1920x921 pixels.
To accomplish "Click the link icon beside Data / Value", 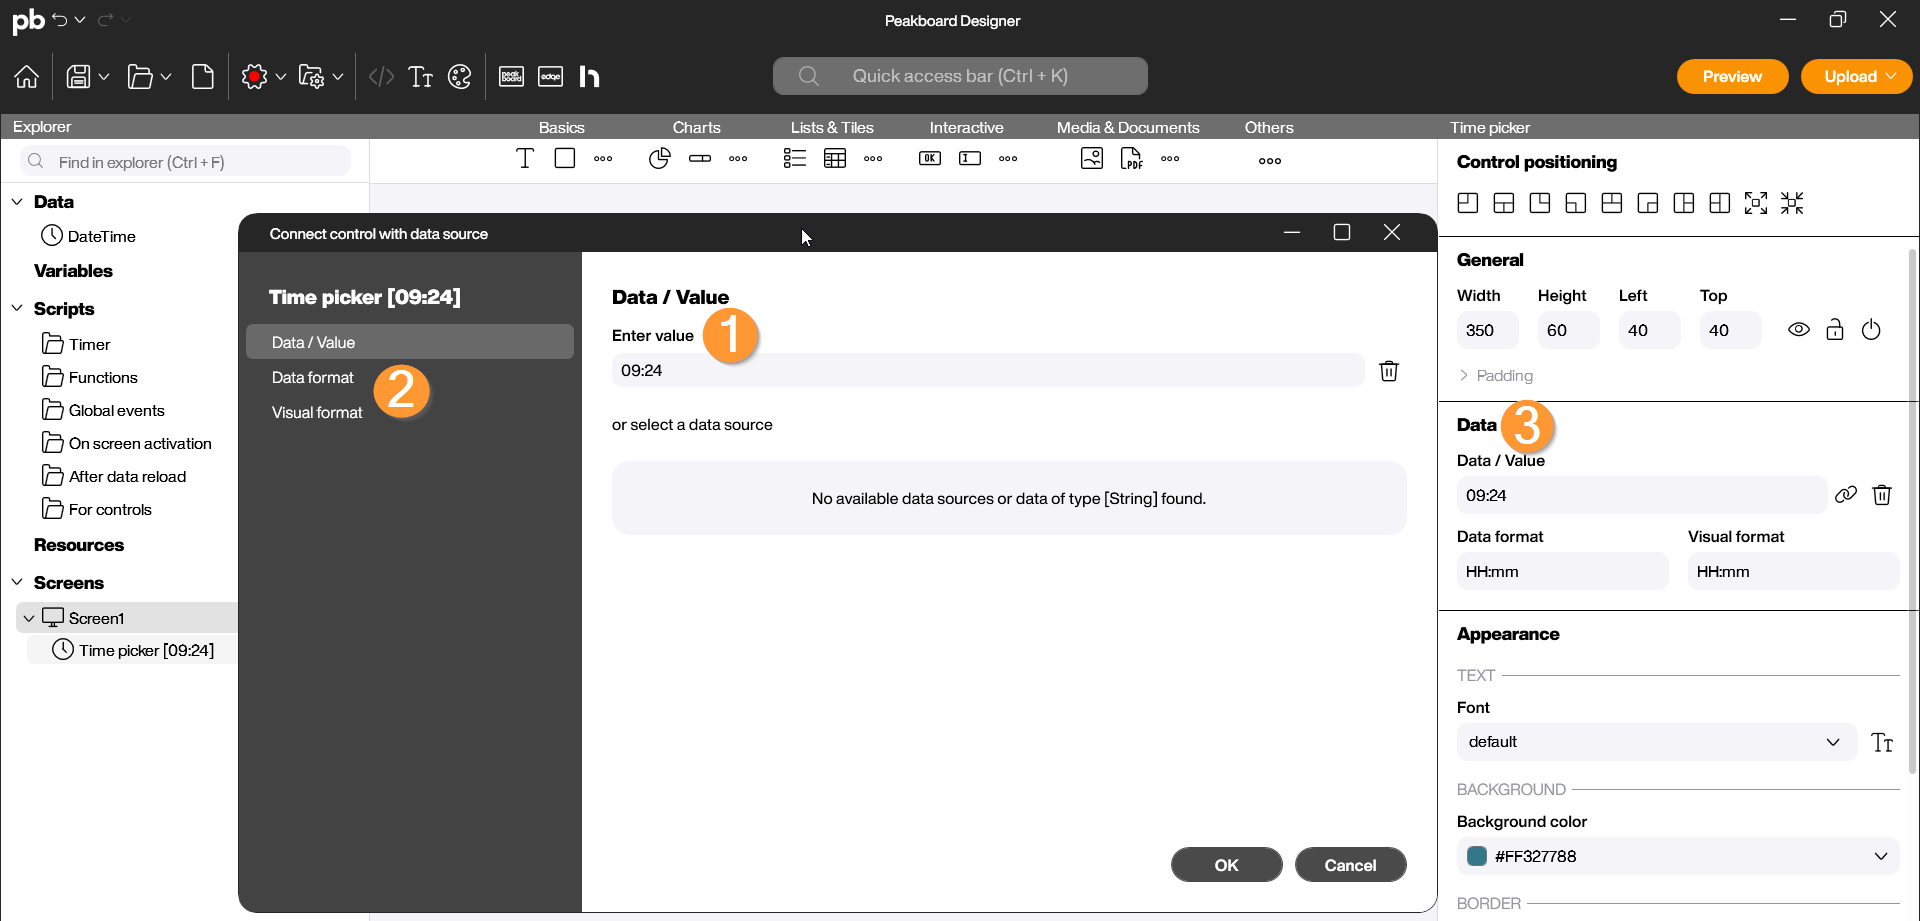I will point(1846,495).
